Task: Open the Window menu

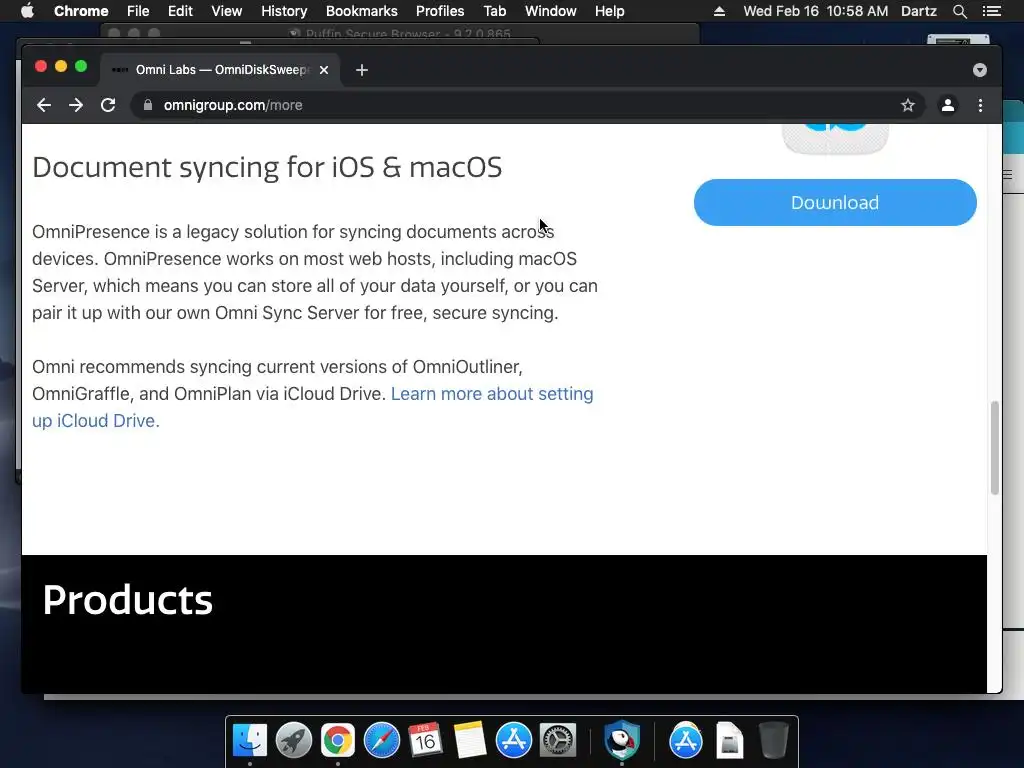Action: click(x=551, y=11)
